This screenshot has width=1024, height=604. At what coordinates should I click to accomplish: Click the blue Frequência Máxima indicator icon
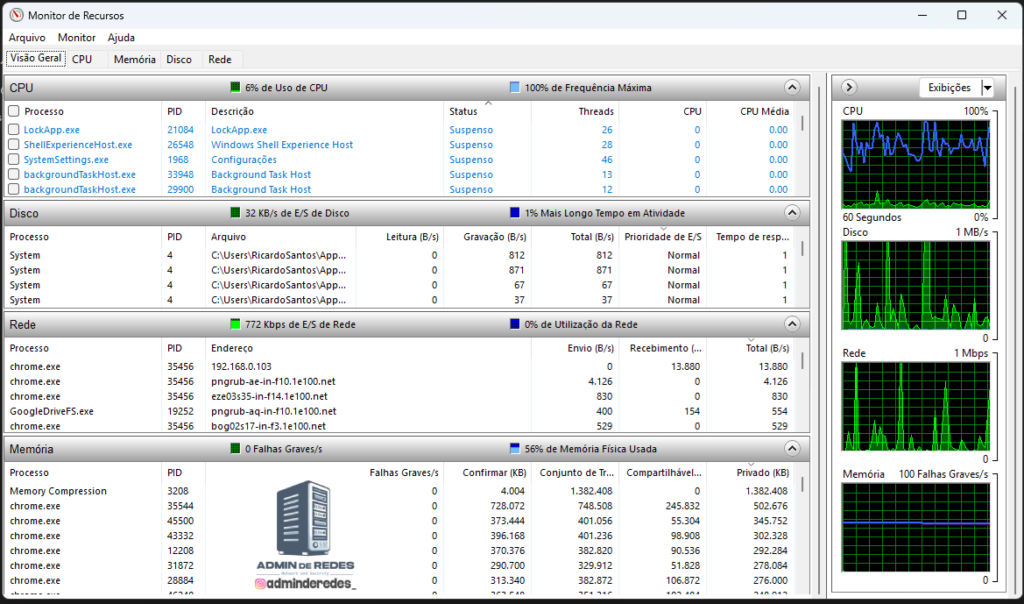(x=515, y=88)
